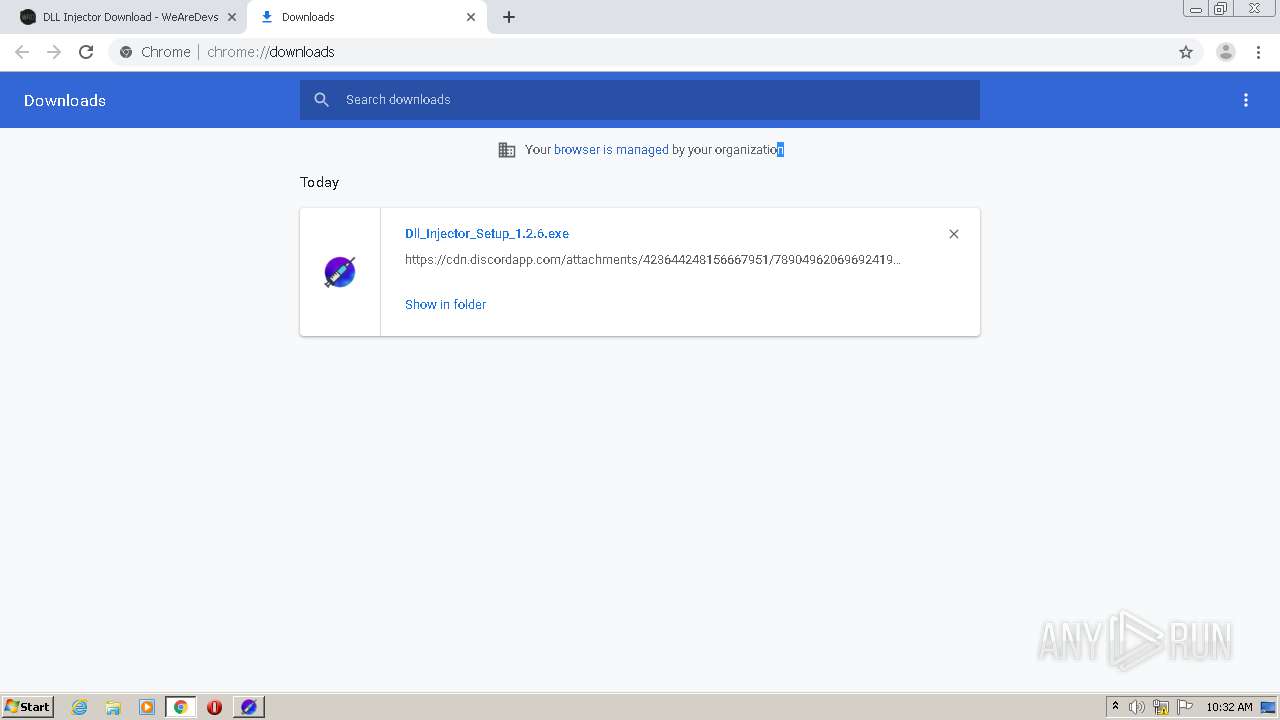Screen dimensions: 1280x720
Task: Minimize the Chrome window
Action: coord(1196,9)
